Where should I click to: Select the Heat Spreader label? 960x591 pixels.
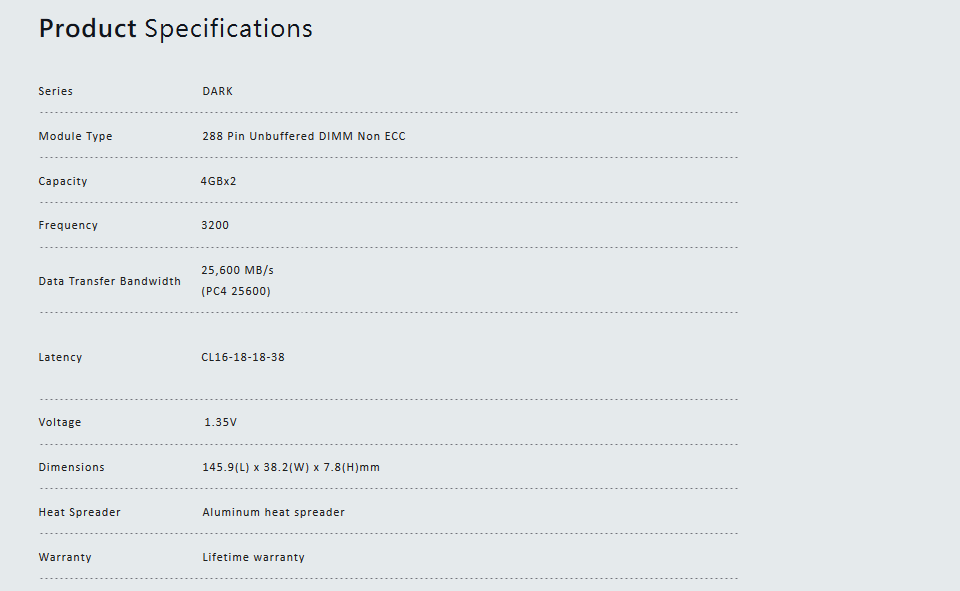(80, 513)
